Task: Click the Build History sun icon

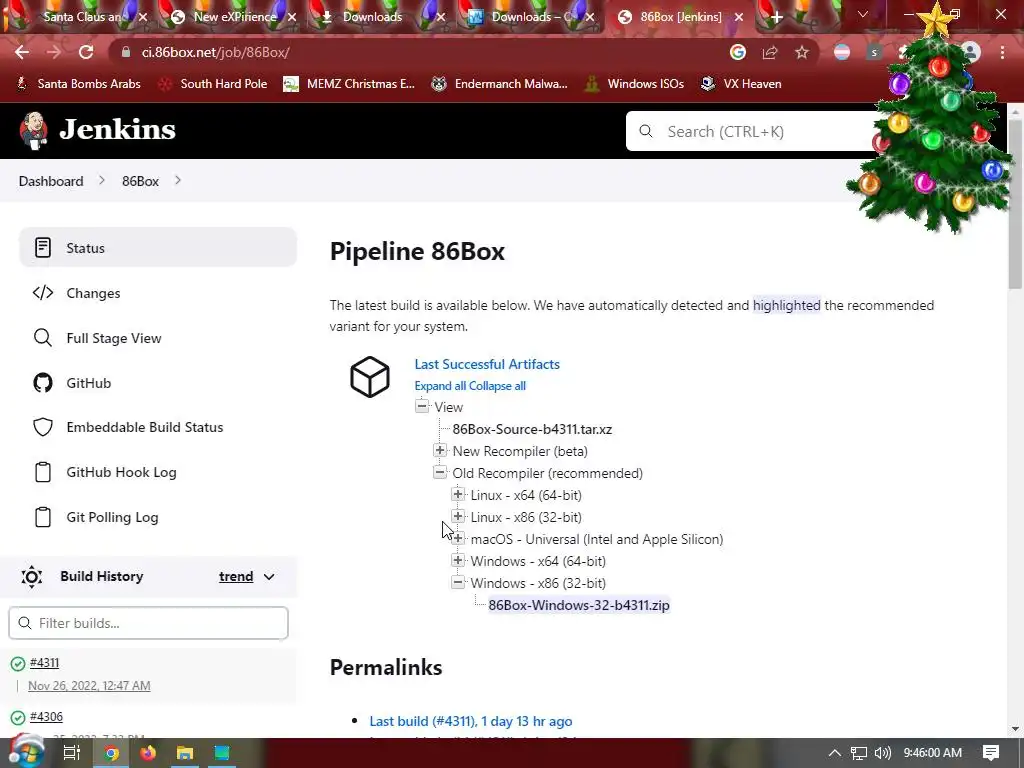Action: pyautogui.click(x=31, y=577)
